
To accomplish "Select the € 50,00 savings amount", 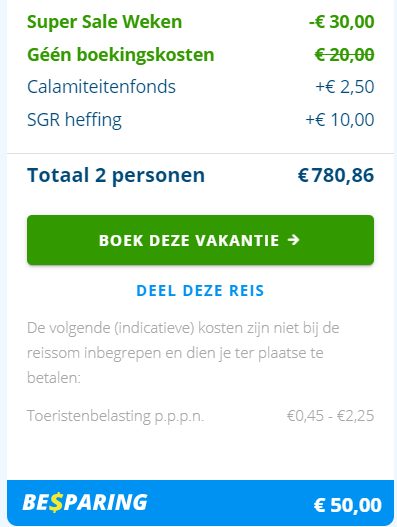I will tap(348, 505).
